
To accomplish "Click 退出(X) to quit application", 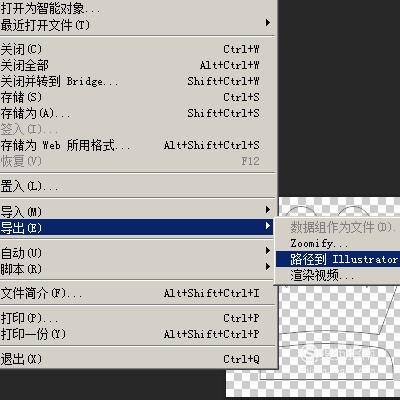I will coord(137,359).
